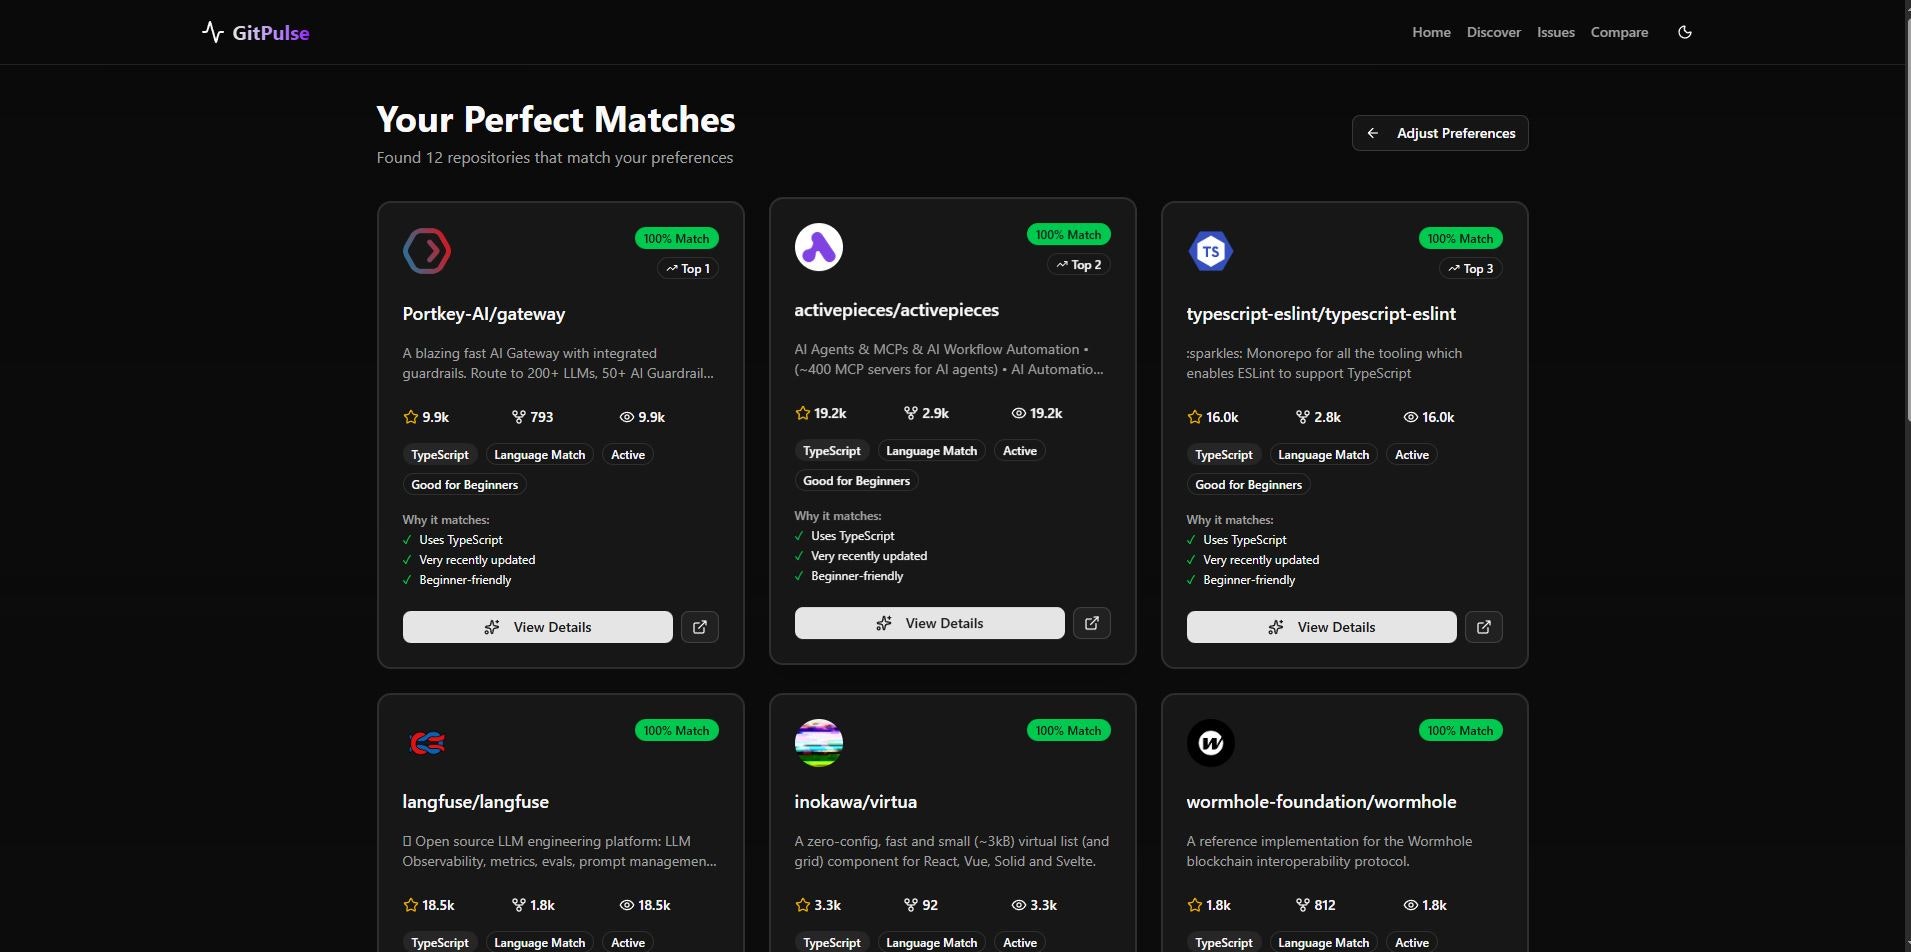Open the external link icon on Portkey-AI/gateway card
Screen dimensions: 1911x952
pos(700,626)
